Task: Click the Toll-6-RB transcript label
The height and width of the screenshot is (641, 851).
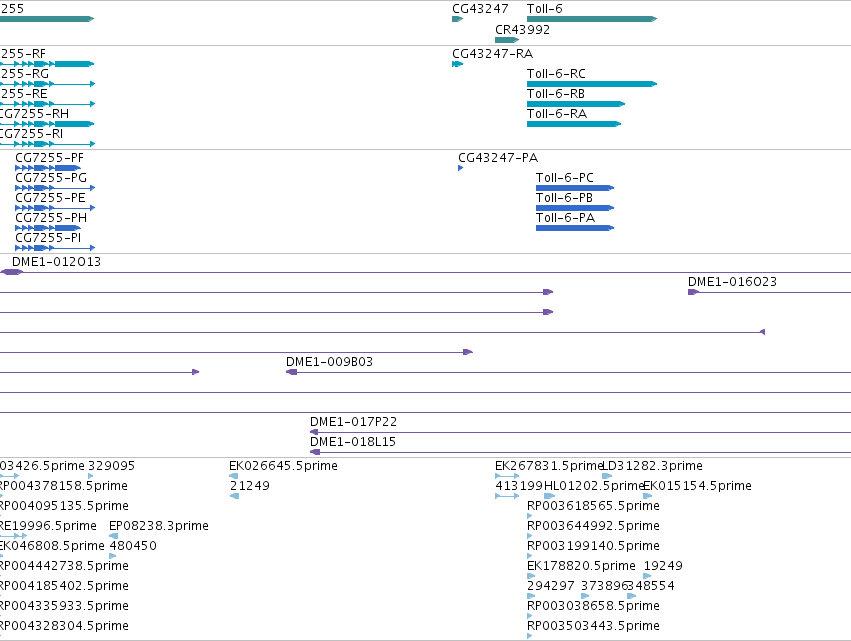Action: (x=556, y=94)
